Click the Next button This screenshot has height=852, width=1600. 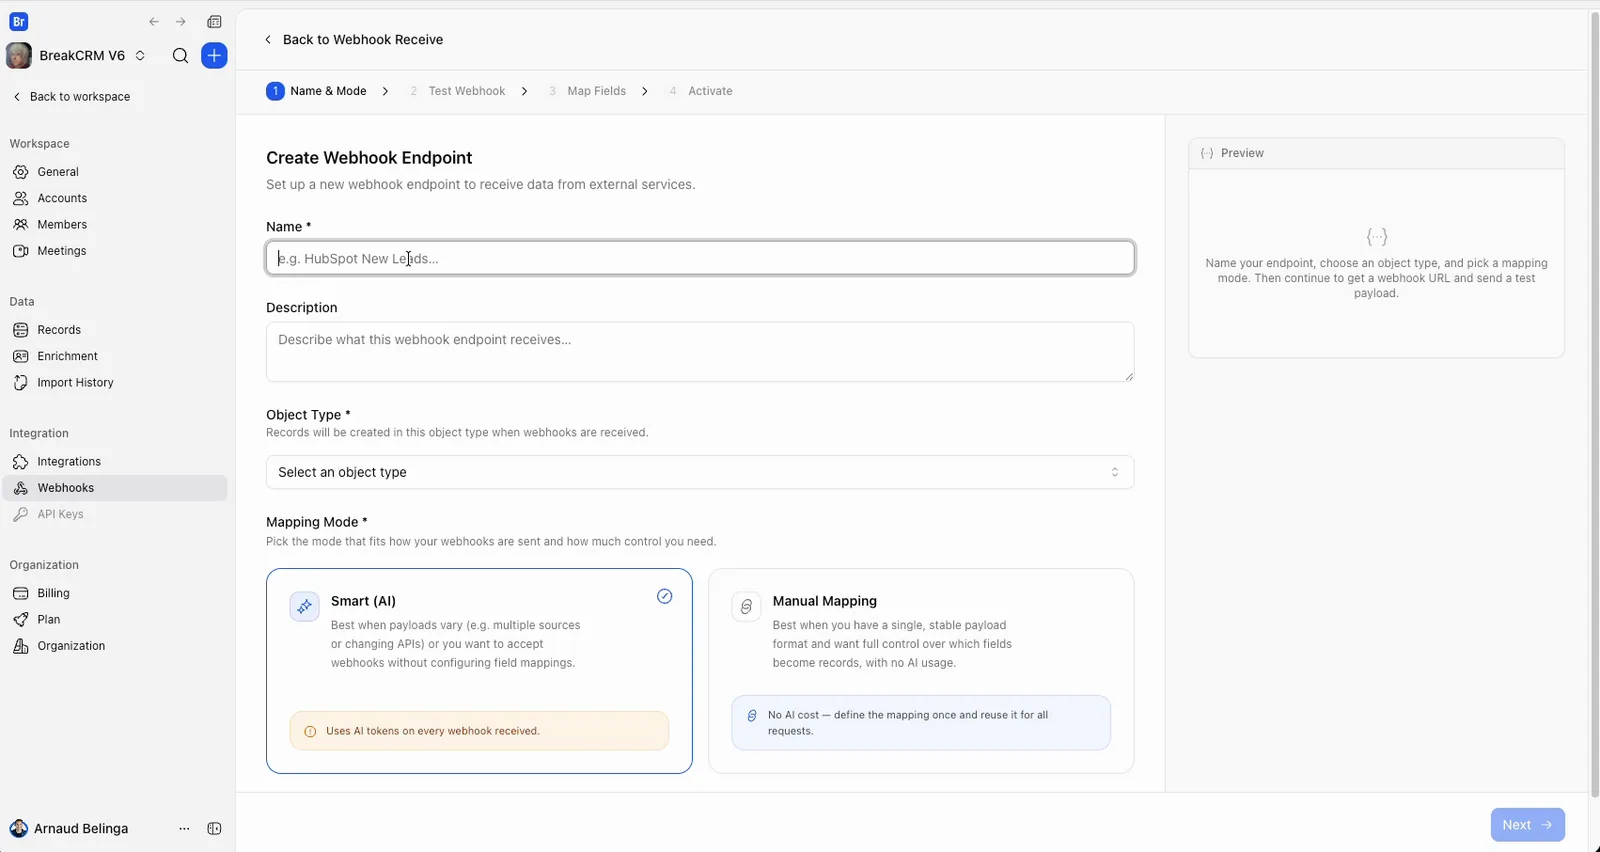click(1527, 825)
